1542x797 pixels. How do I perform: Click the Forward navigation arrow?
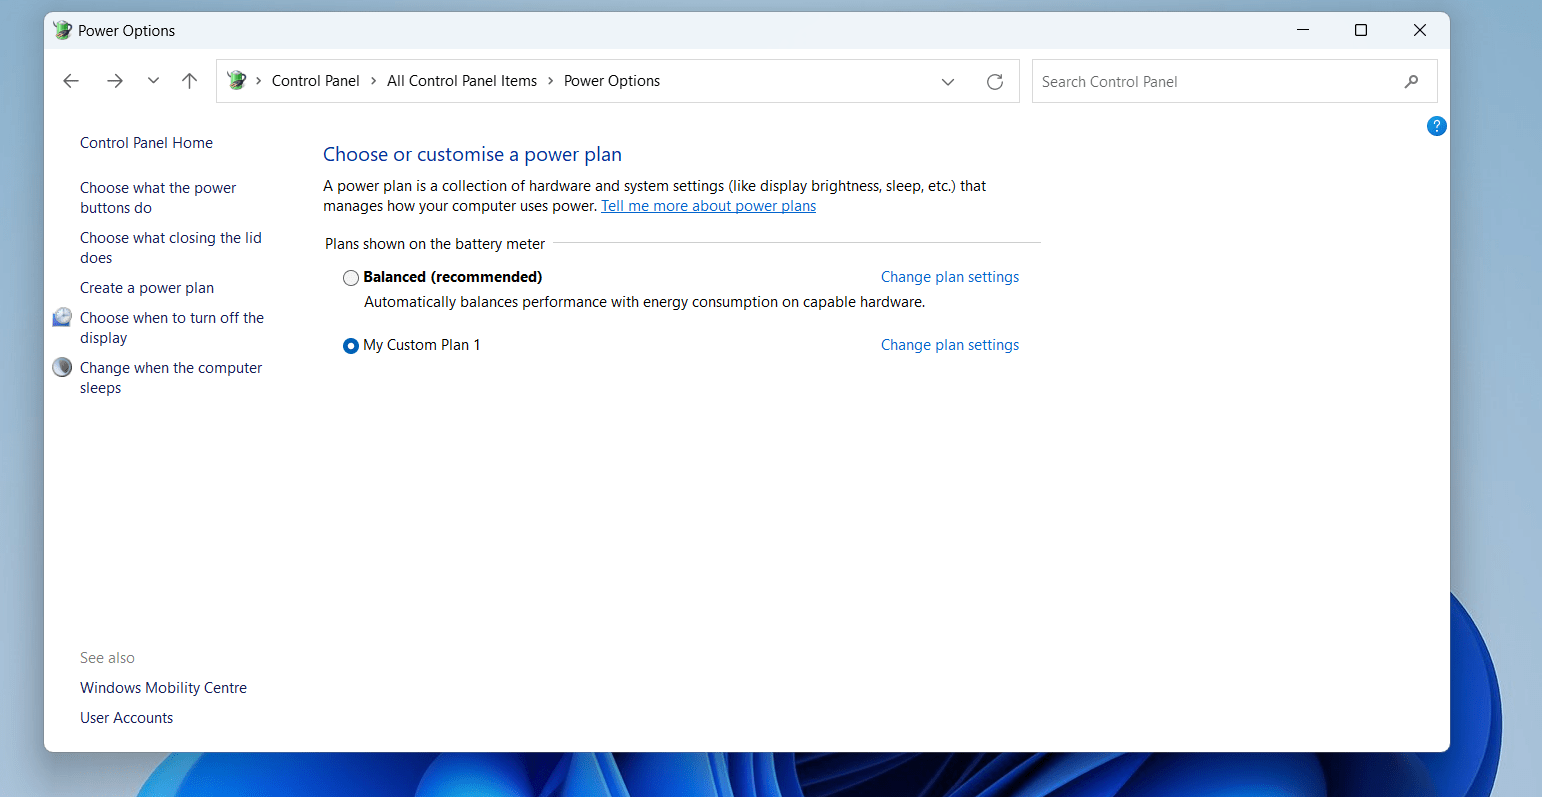(115, 81)
